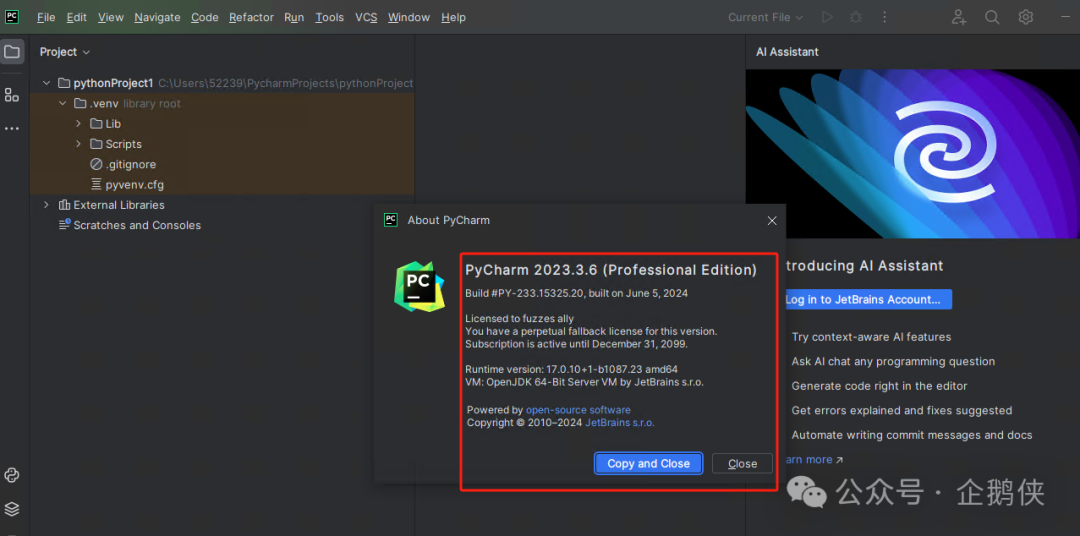This screenshot has width=1080, height=536.
Task: Click the Search Everywhere magnifier icon
Action: [x=992, y=17]
